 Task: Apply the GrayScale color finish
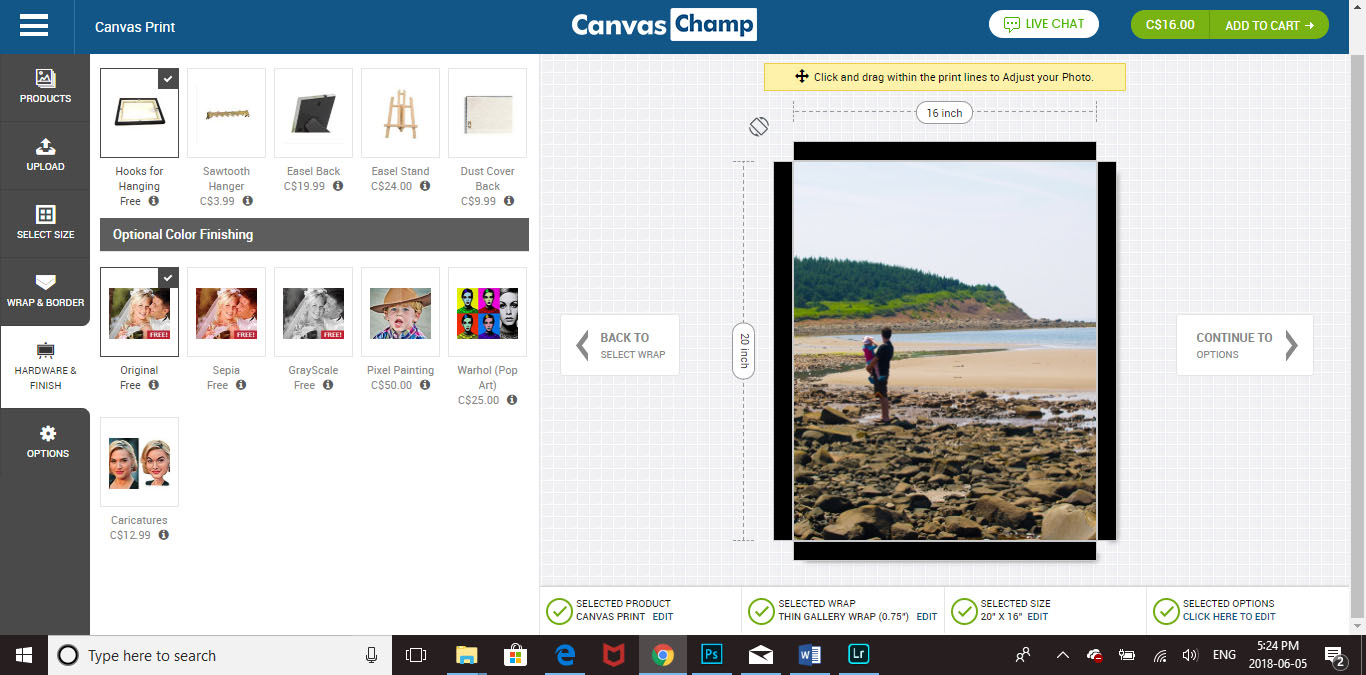click(x=313, y=312)
